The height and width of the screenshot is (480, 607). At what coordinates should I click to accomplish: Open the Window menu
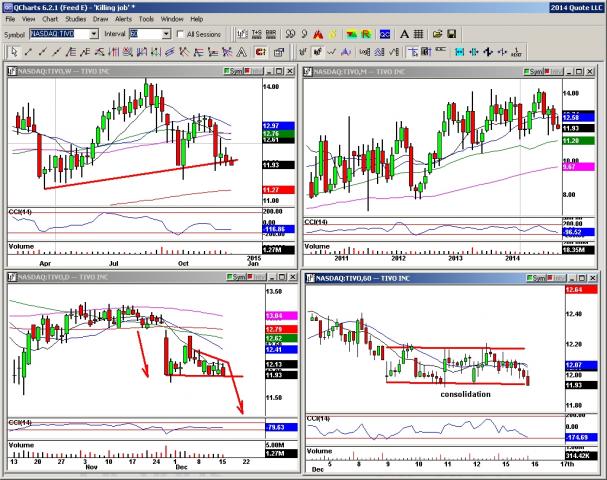pyautogui.click(x=172, y=19)
